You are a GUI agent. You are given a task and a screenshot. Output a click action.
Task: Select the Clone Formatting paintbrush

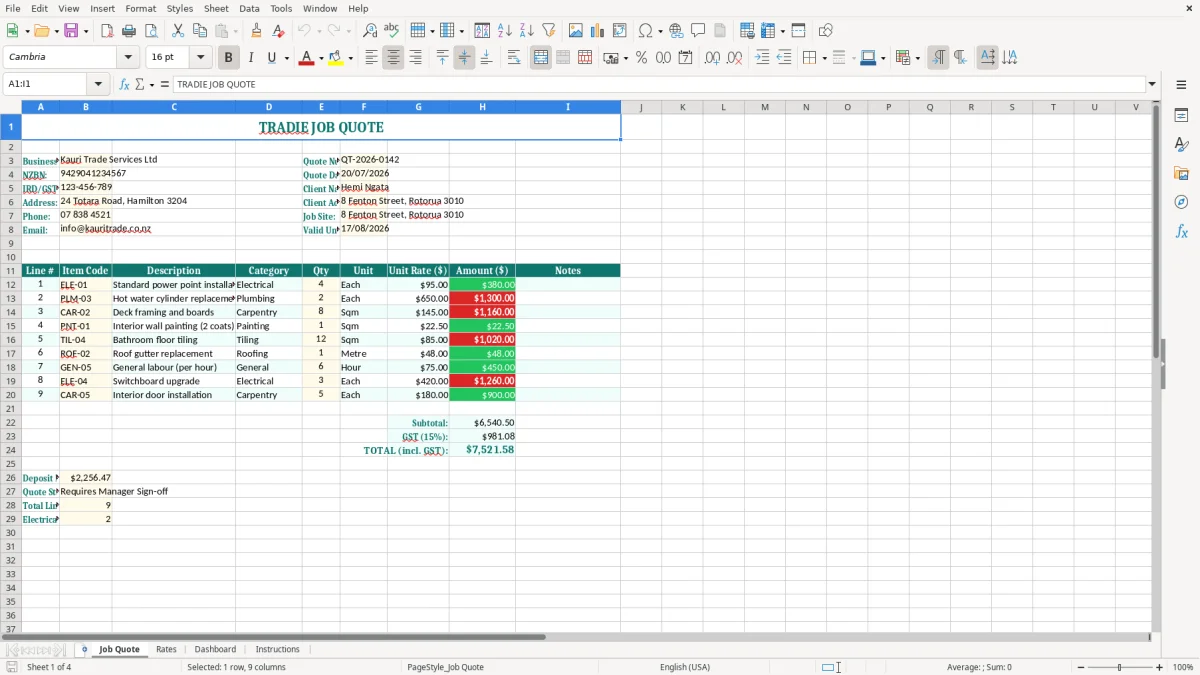[x=257, y=31]
